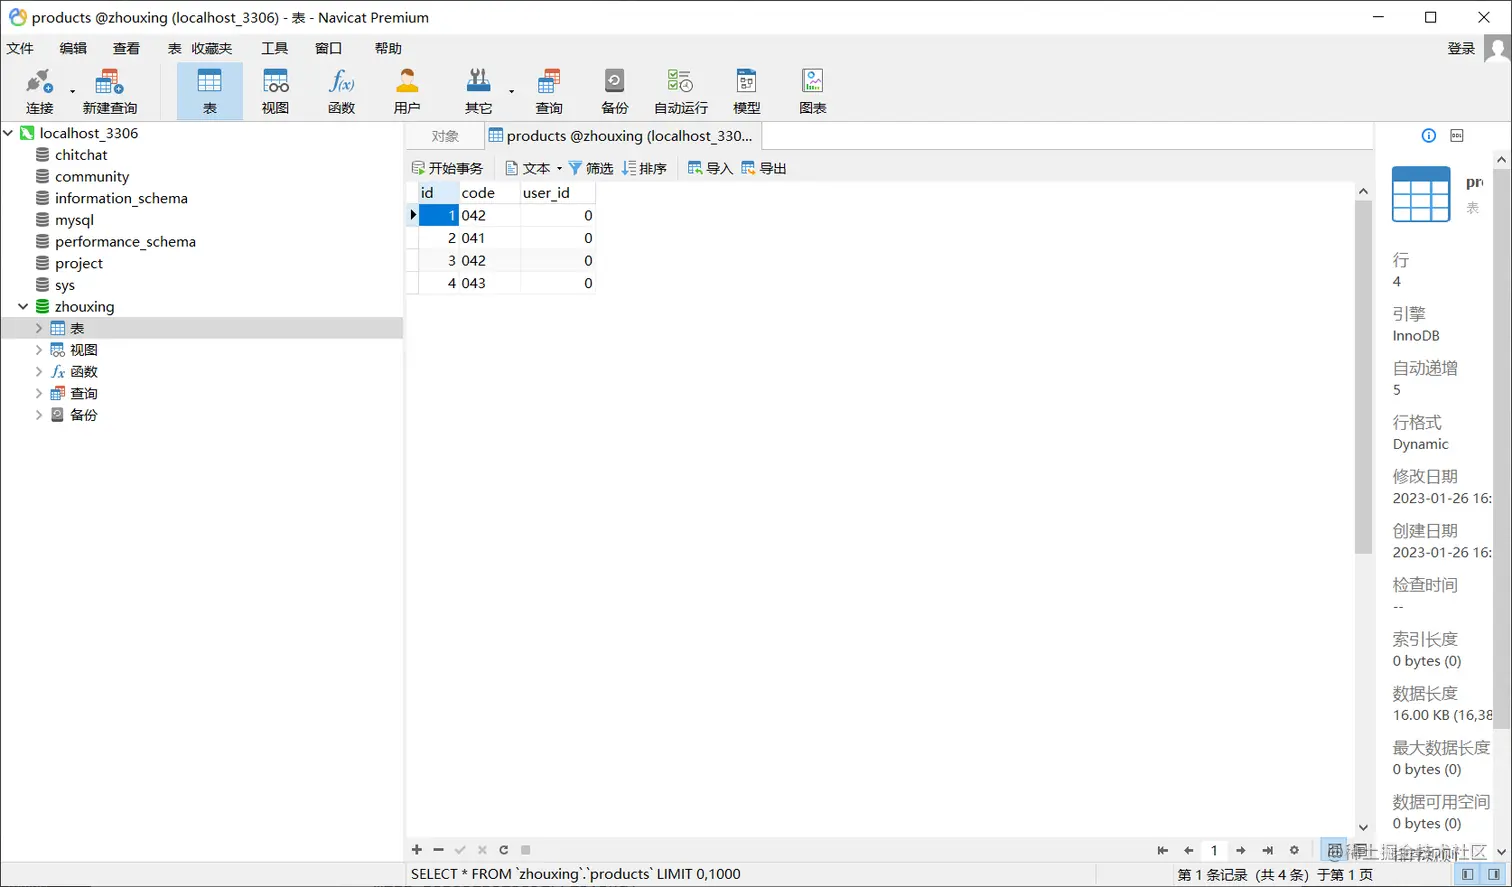This screenshot has width=1512, height=887.
Task: Go to the first page of records
Action: [1162, 850]
